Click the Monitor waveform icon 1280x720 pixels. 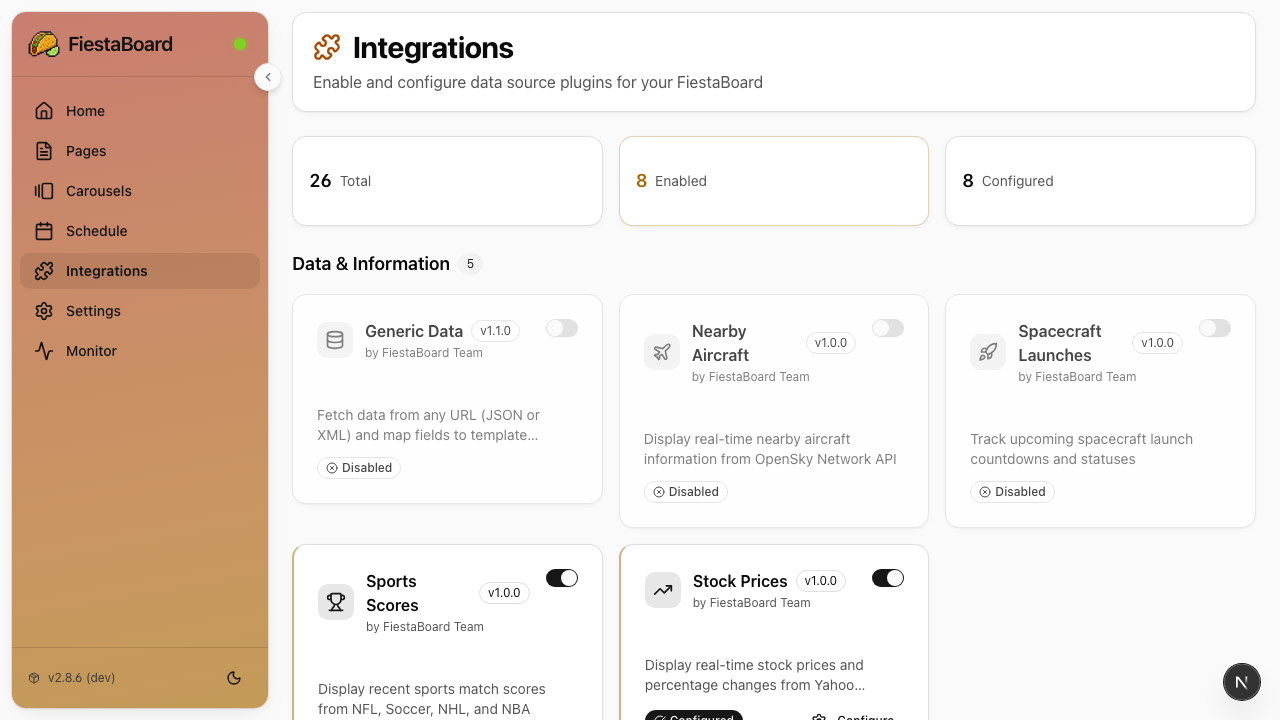(44, 351)
